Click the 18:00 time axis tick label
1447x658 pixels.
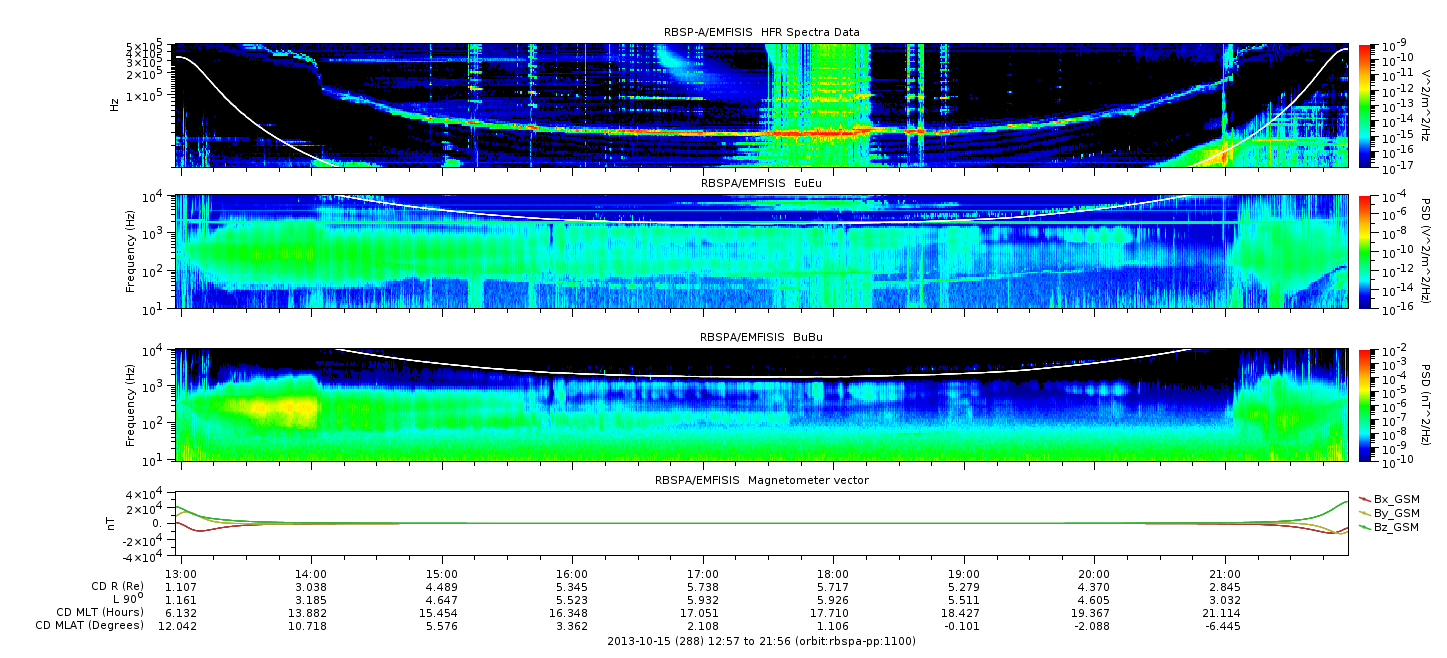pos(833,573)
